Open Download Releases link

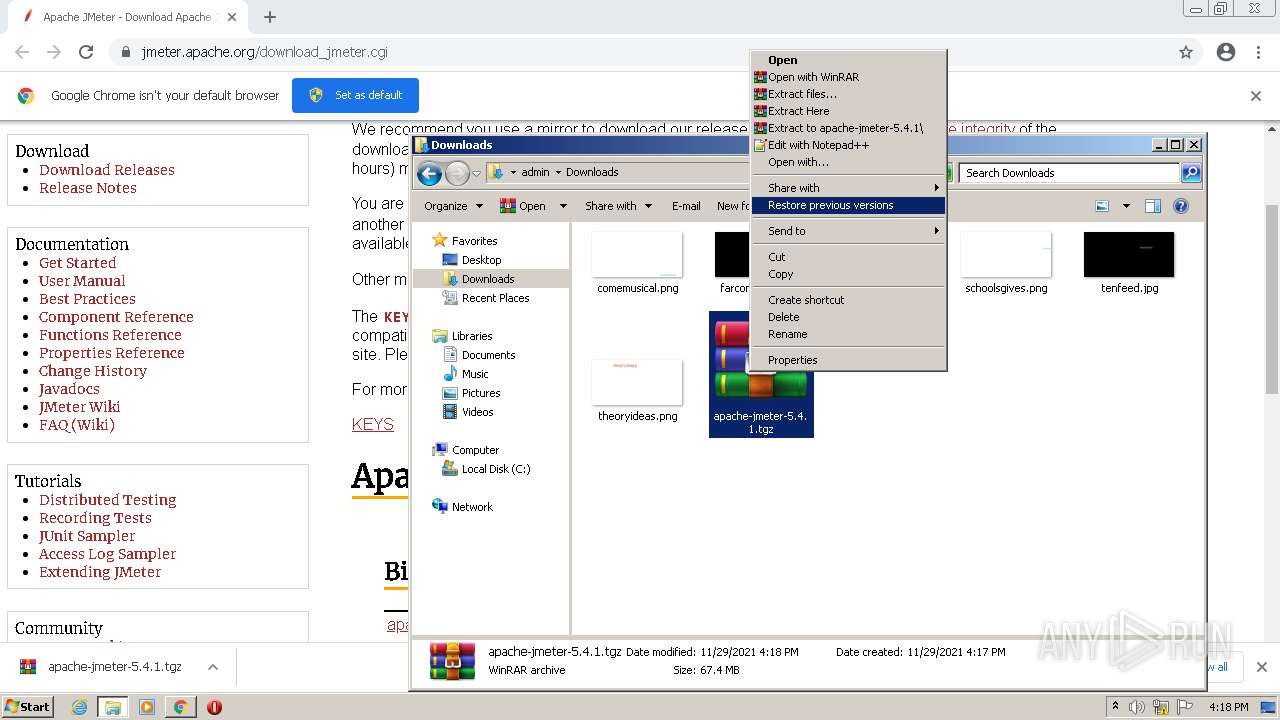tap(107, 170)
